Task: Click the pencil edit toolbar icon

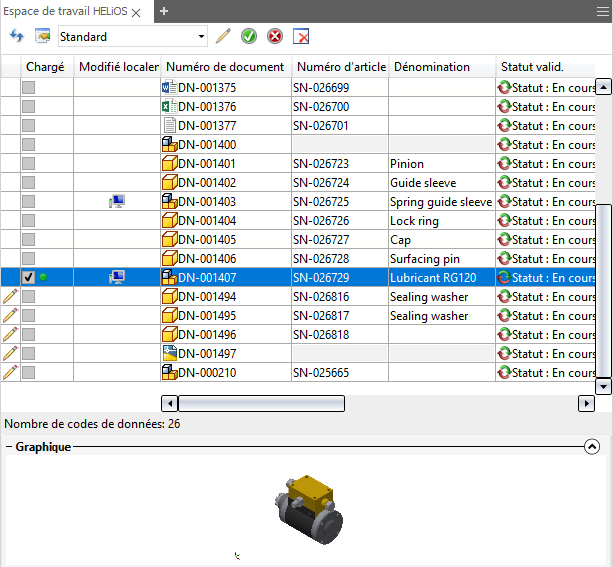Action: tap(223, 36)
